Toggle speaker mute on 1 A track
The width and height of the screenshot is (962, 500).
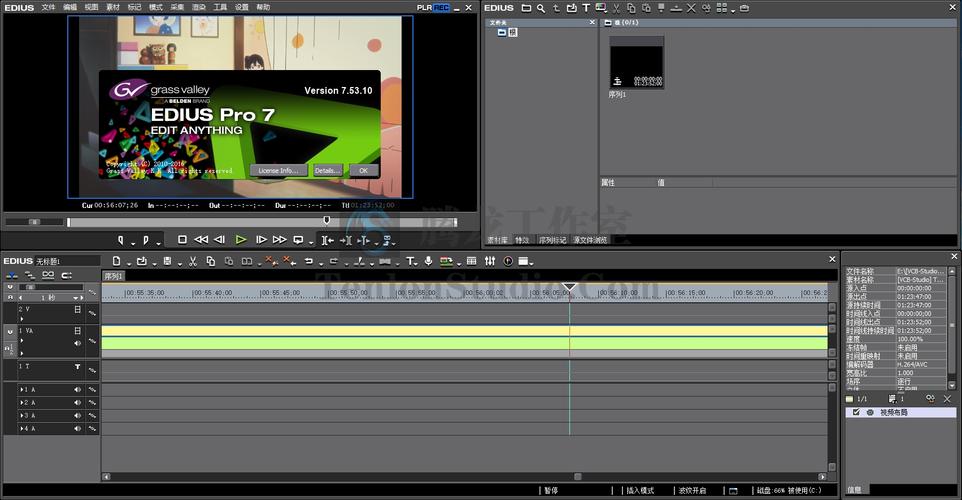tap(77, 390)
